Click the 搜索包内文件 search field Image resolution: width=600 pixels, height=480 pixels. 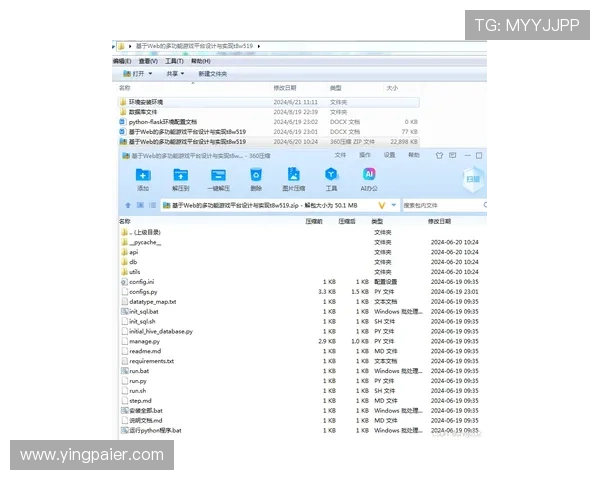tap(442, 206)
